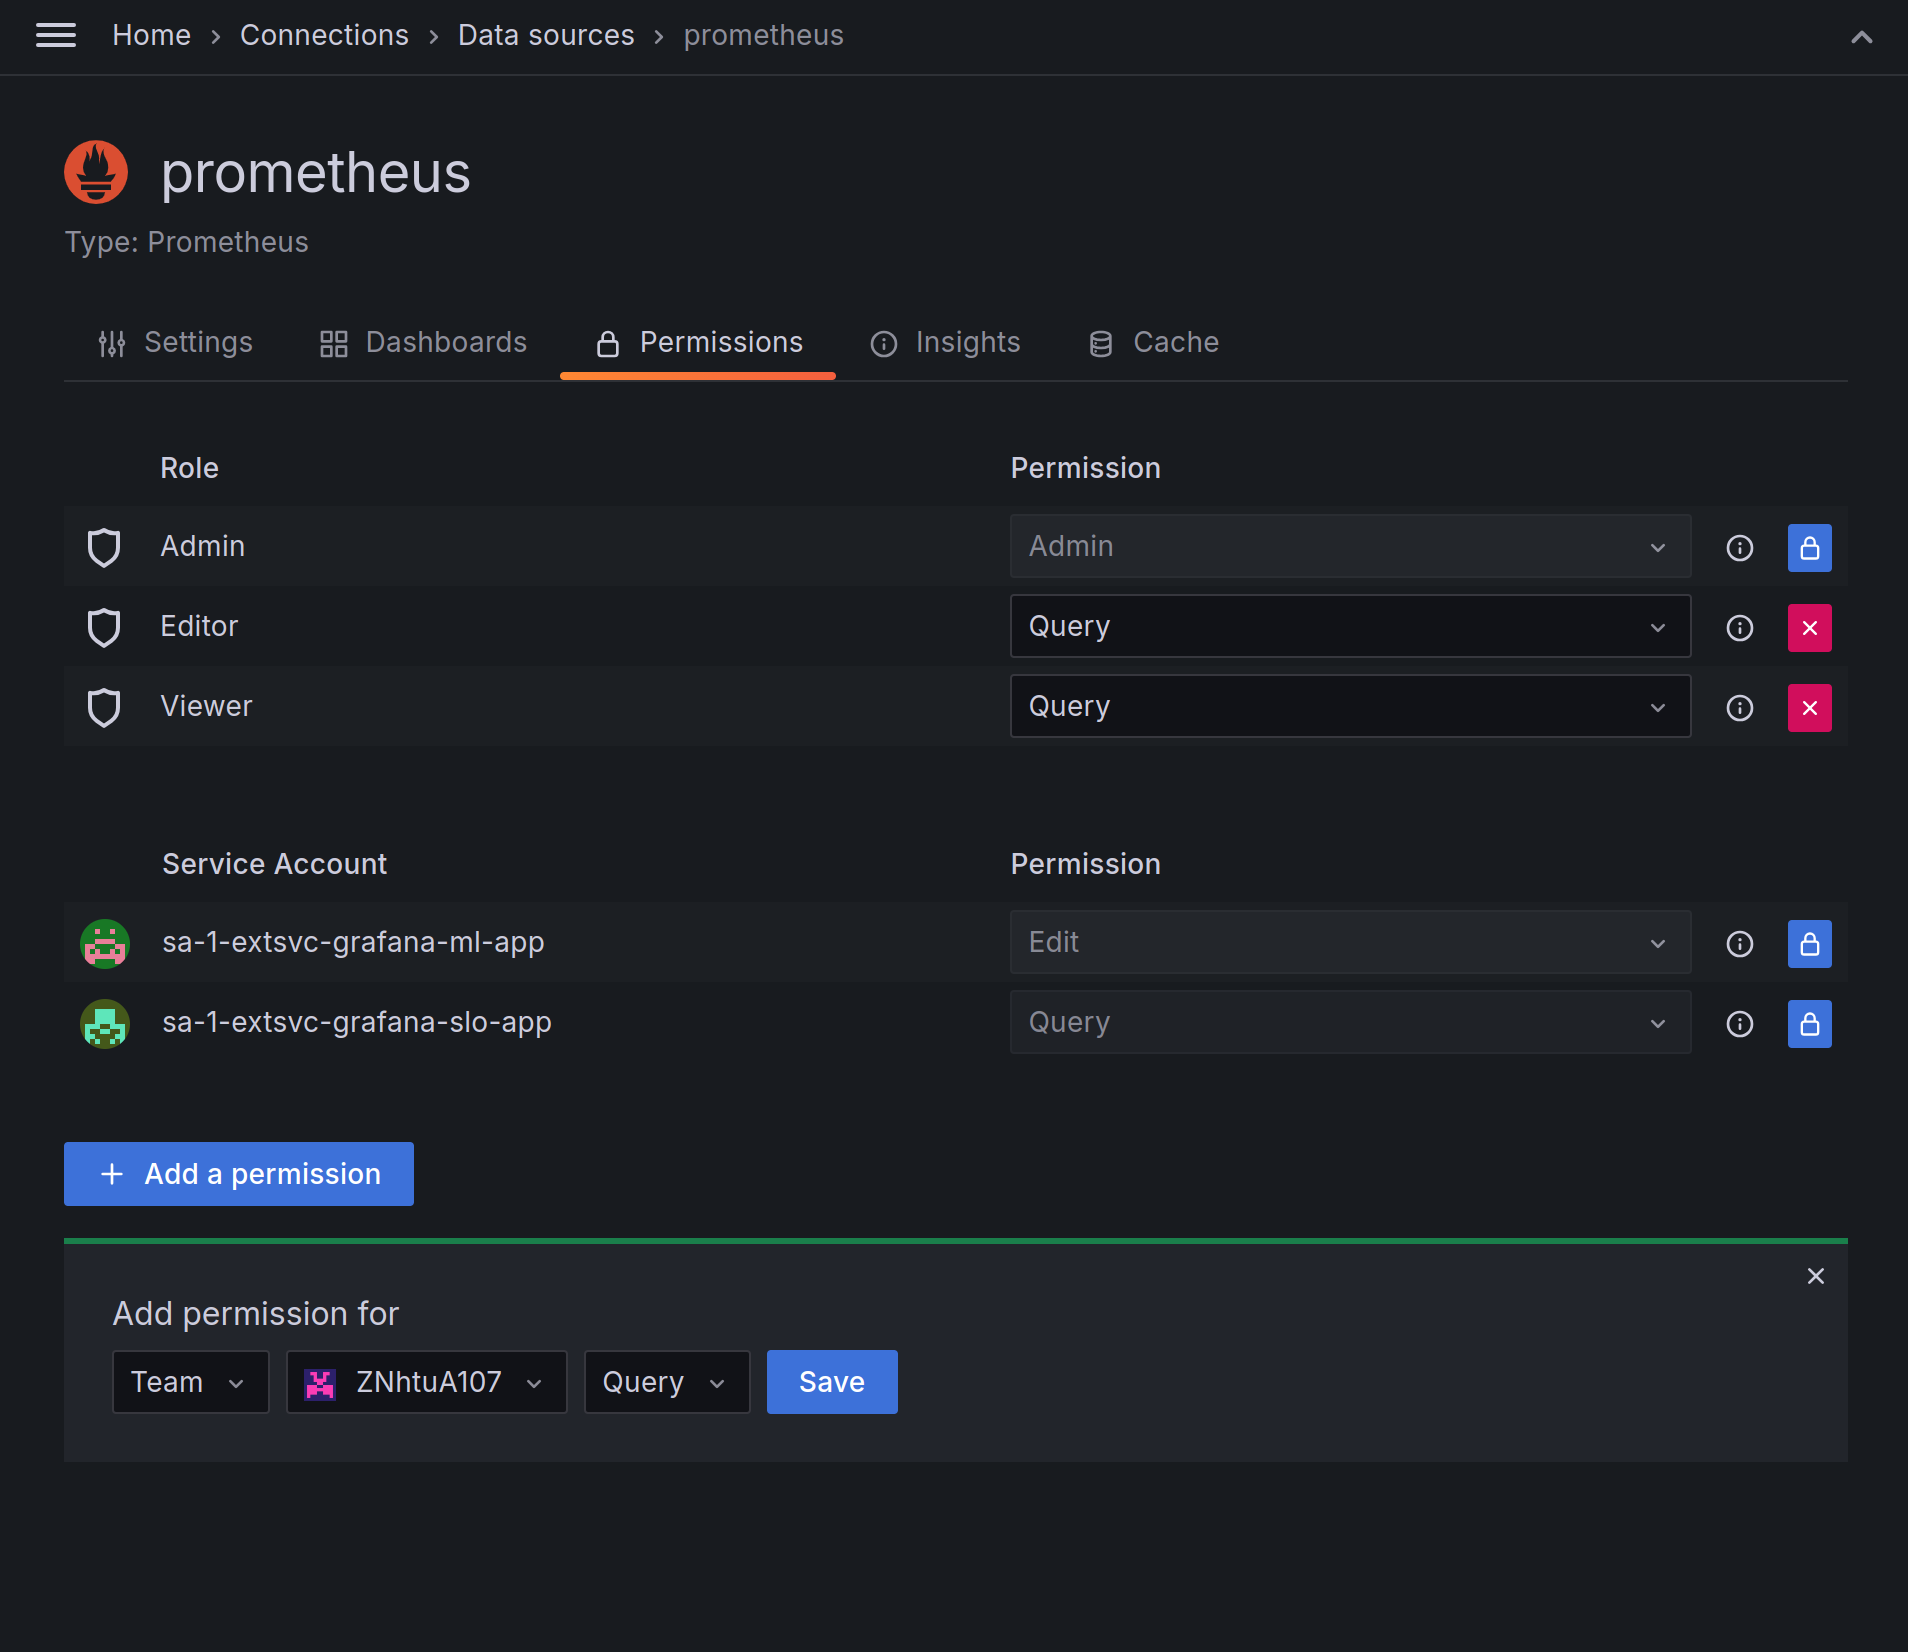
Task: Remove the Viewer Query permission with the X
Action: pyautogui.click(x=1809, y=707)
